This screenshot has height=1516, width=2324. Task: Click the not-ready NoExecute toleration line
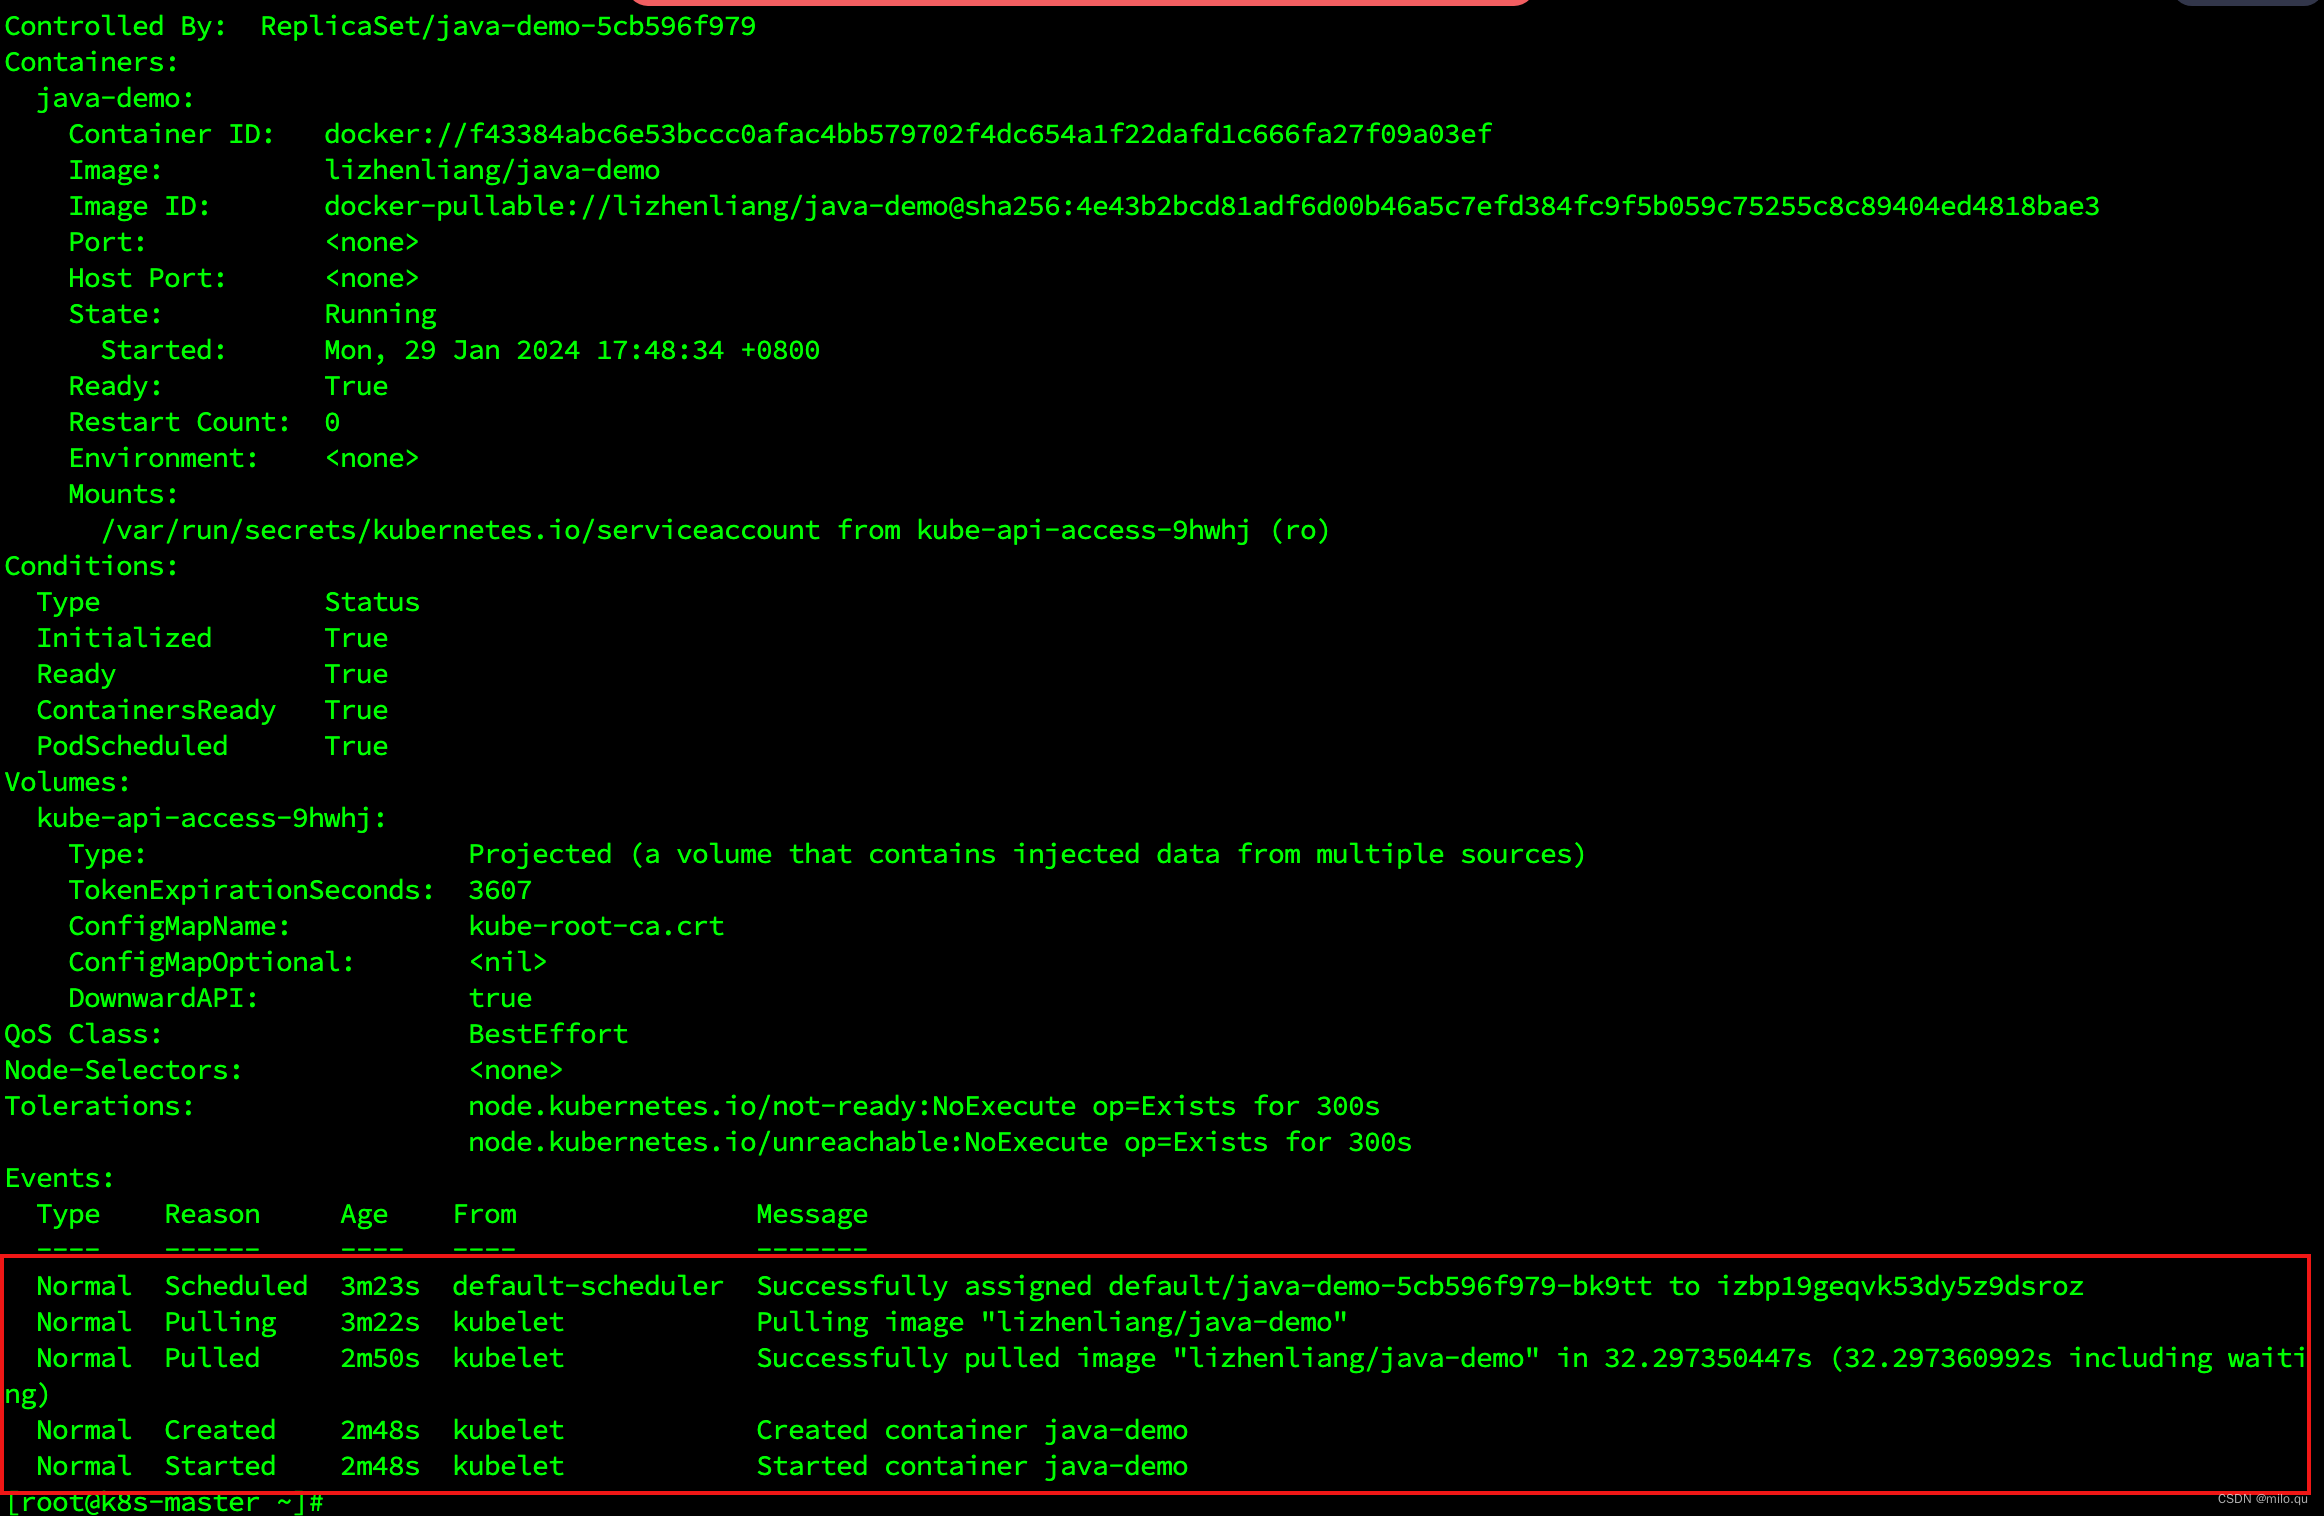pos(923,1106)
